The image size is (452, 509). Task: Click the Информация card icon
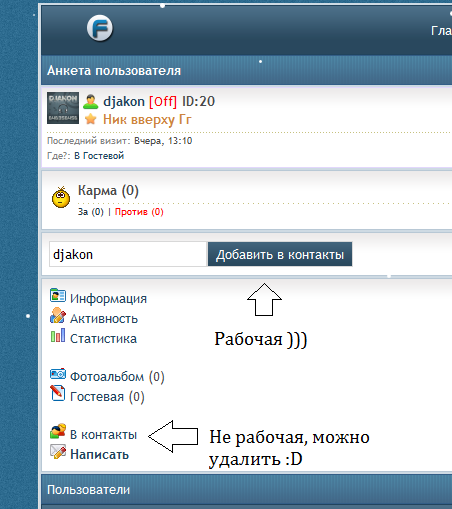pyautogui.click(x=58, y=295)
